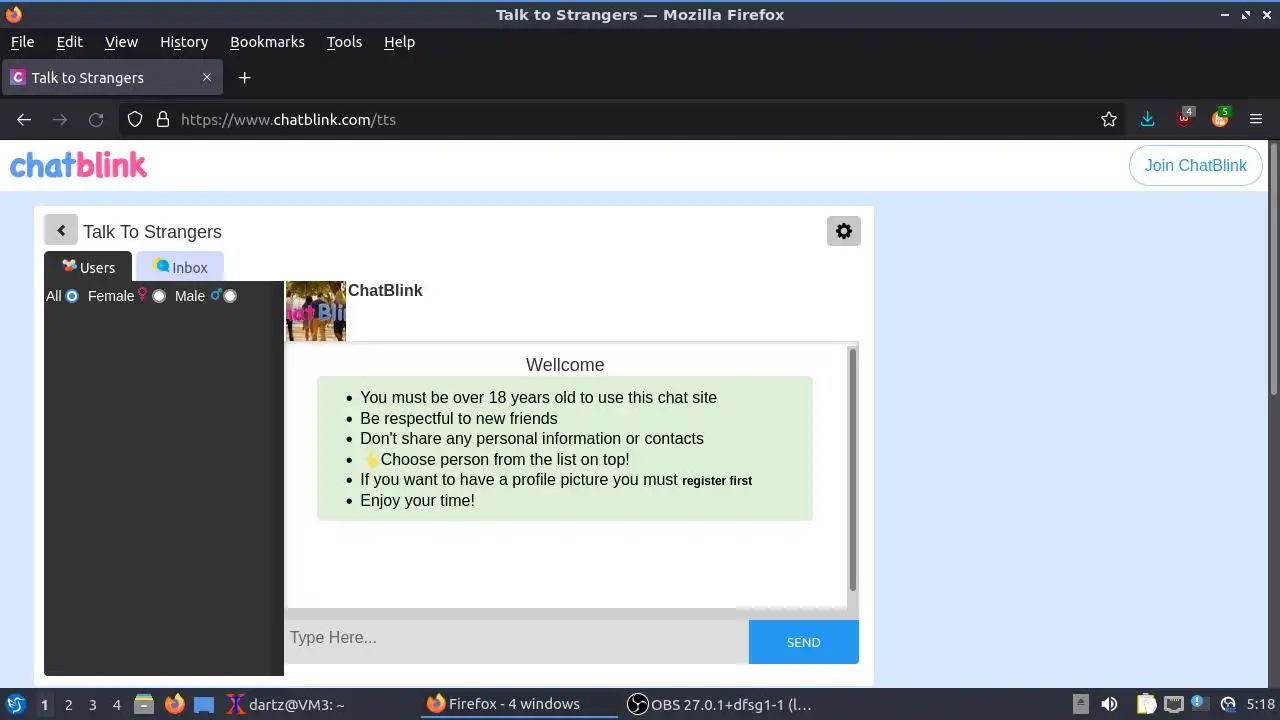Click the 5:18 clock in taskbar
Viewport: 1280px width, 720px height.
coord(1261,704)
